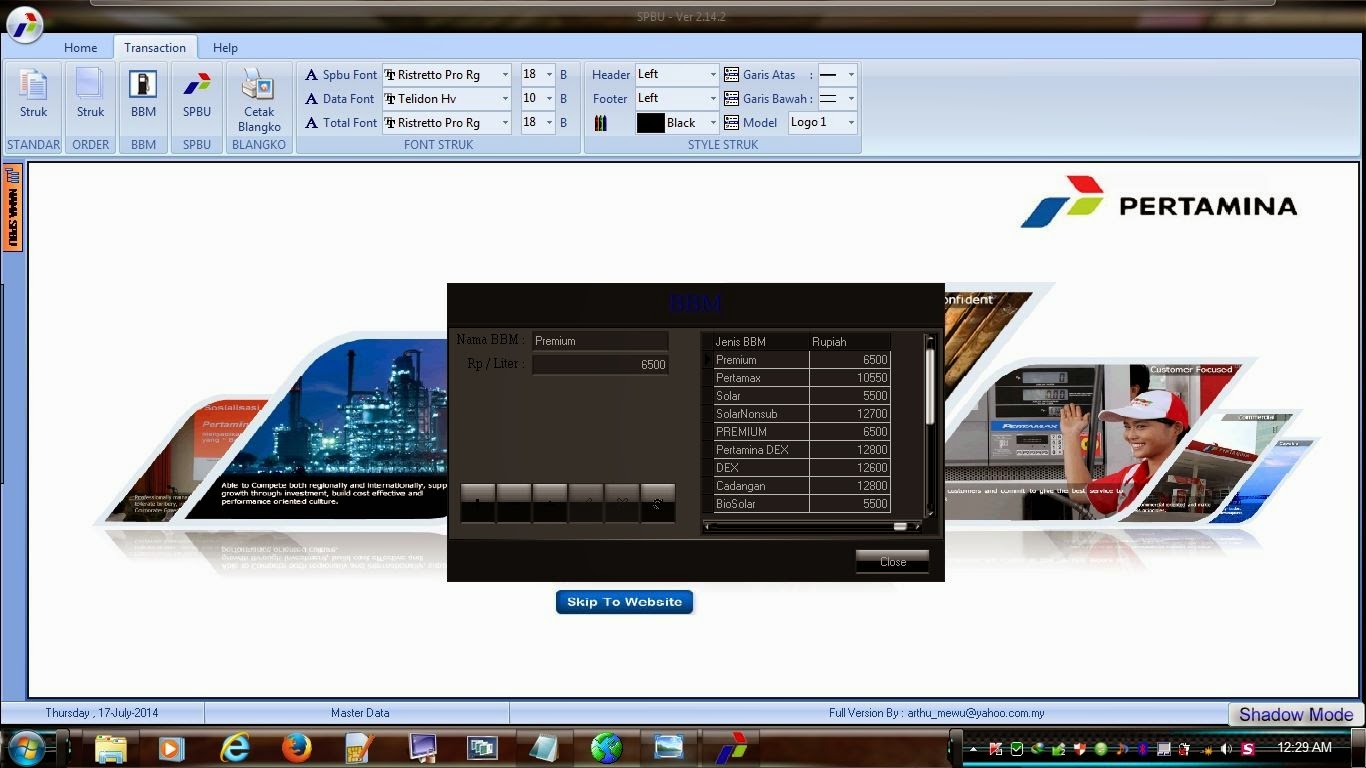Open the Spbu Font size dropdown
Screen dimensions: 1366x768
click(549, 75)
